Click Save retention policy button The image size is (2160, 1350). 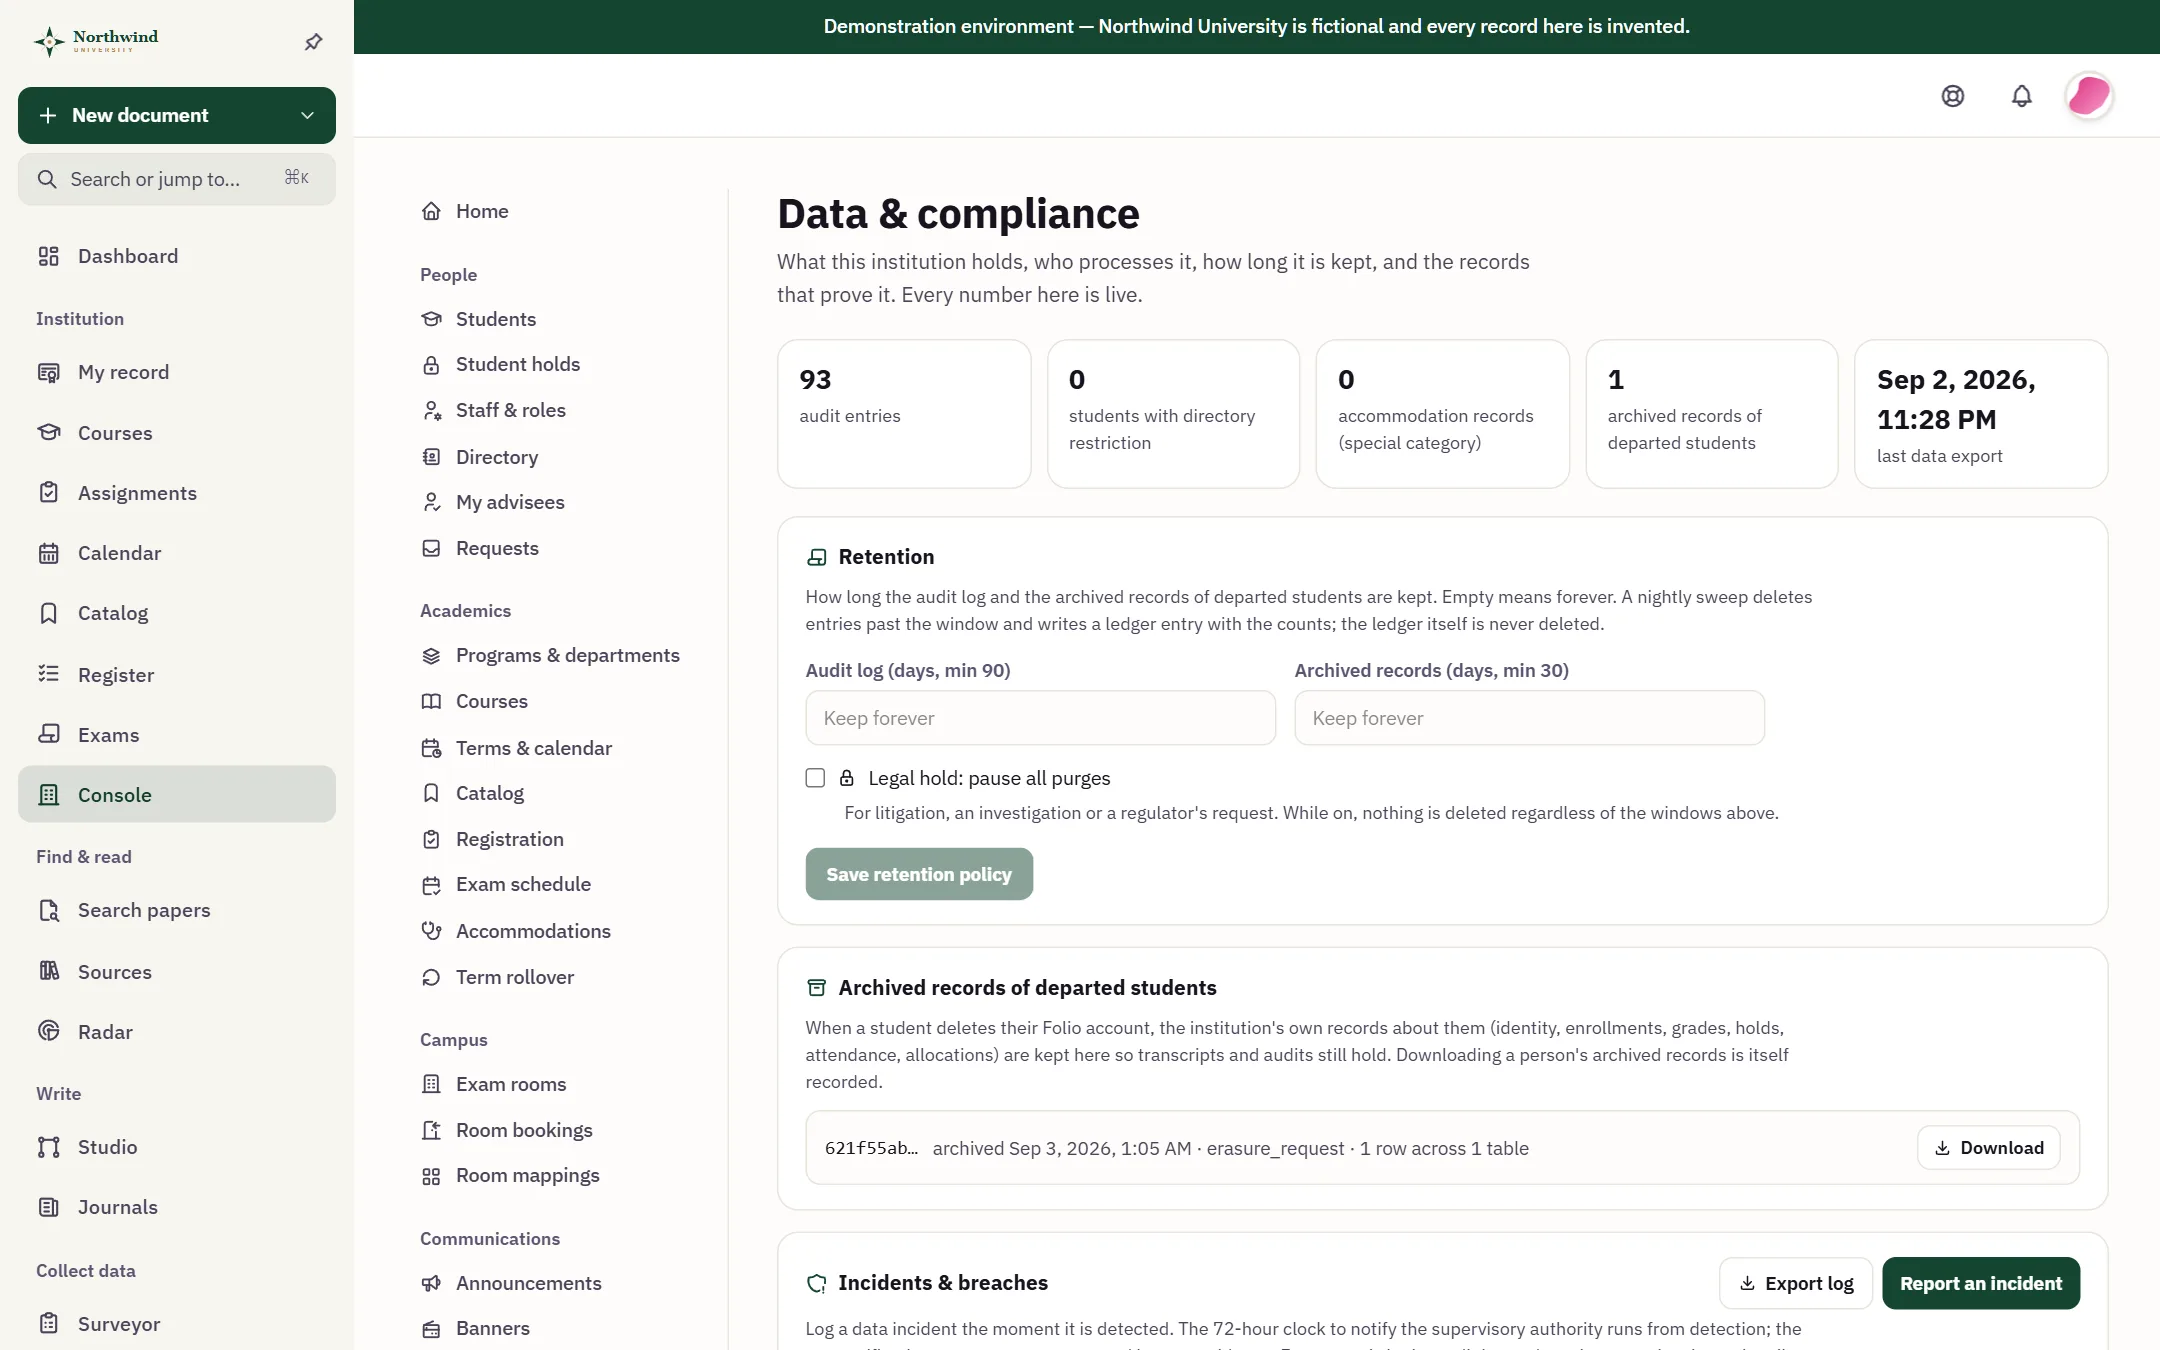[919, 874]
